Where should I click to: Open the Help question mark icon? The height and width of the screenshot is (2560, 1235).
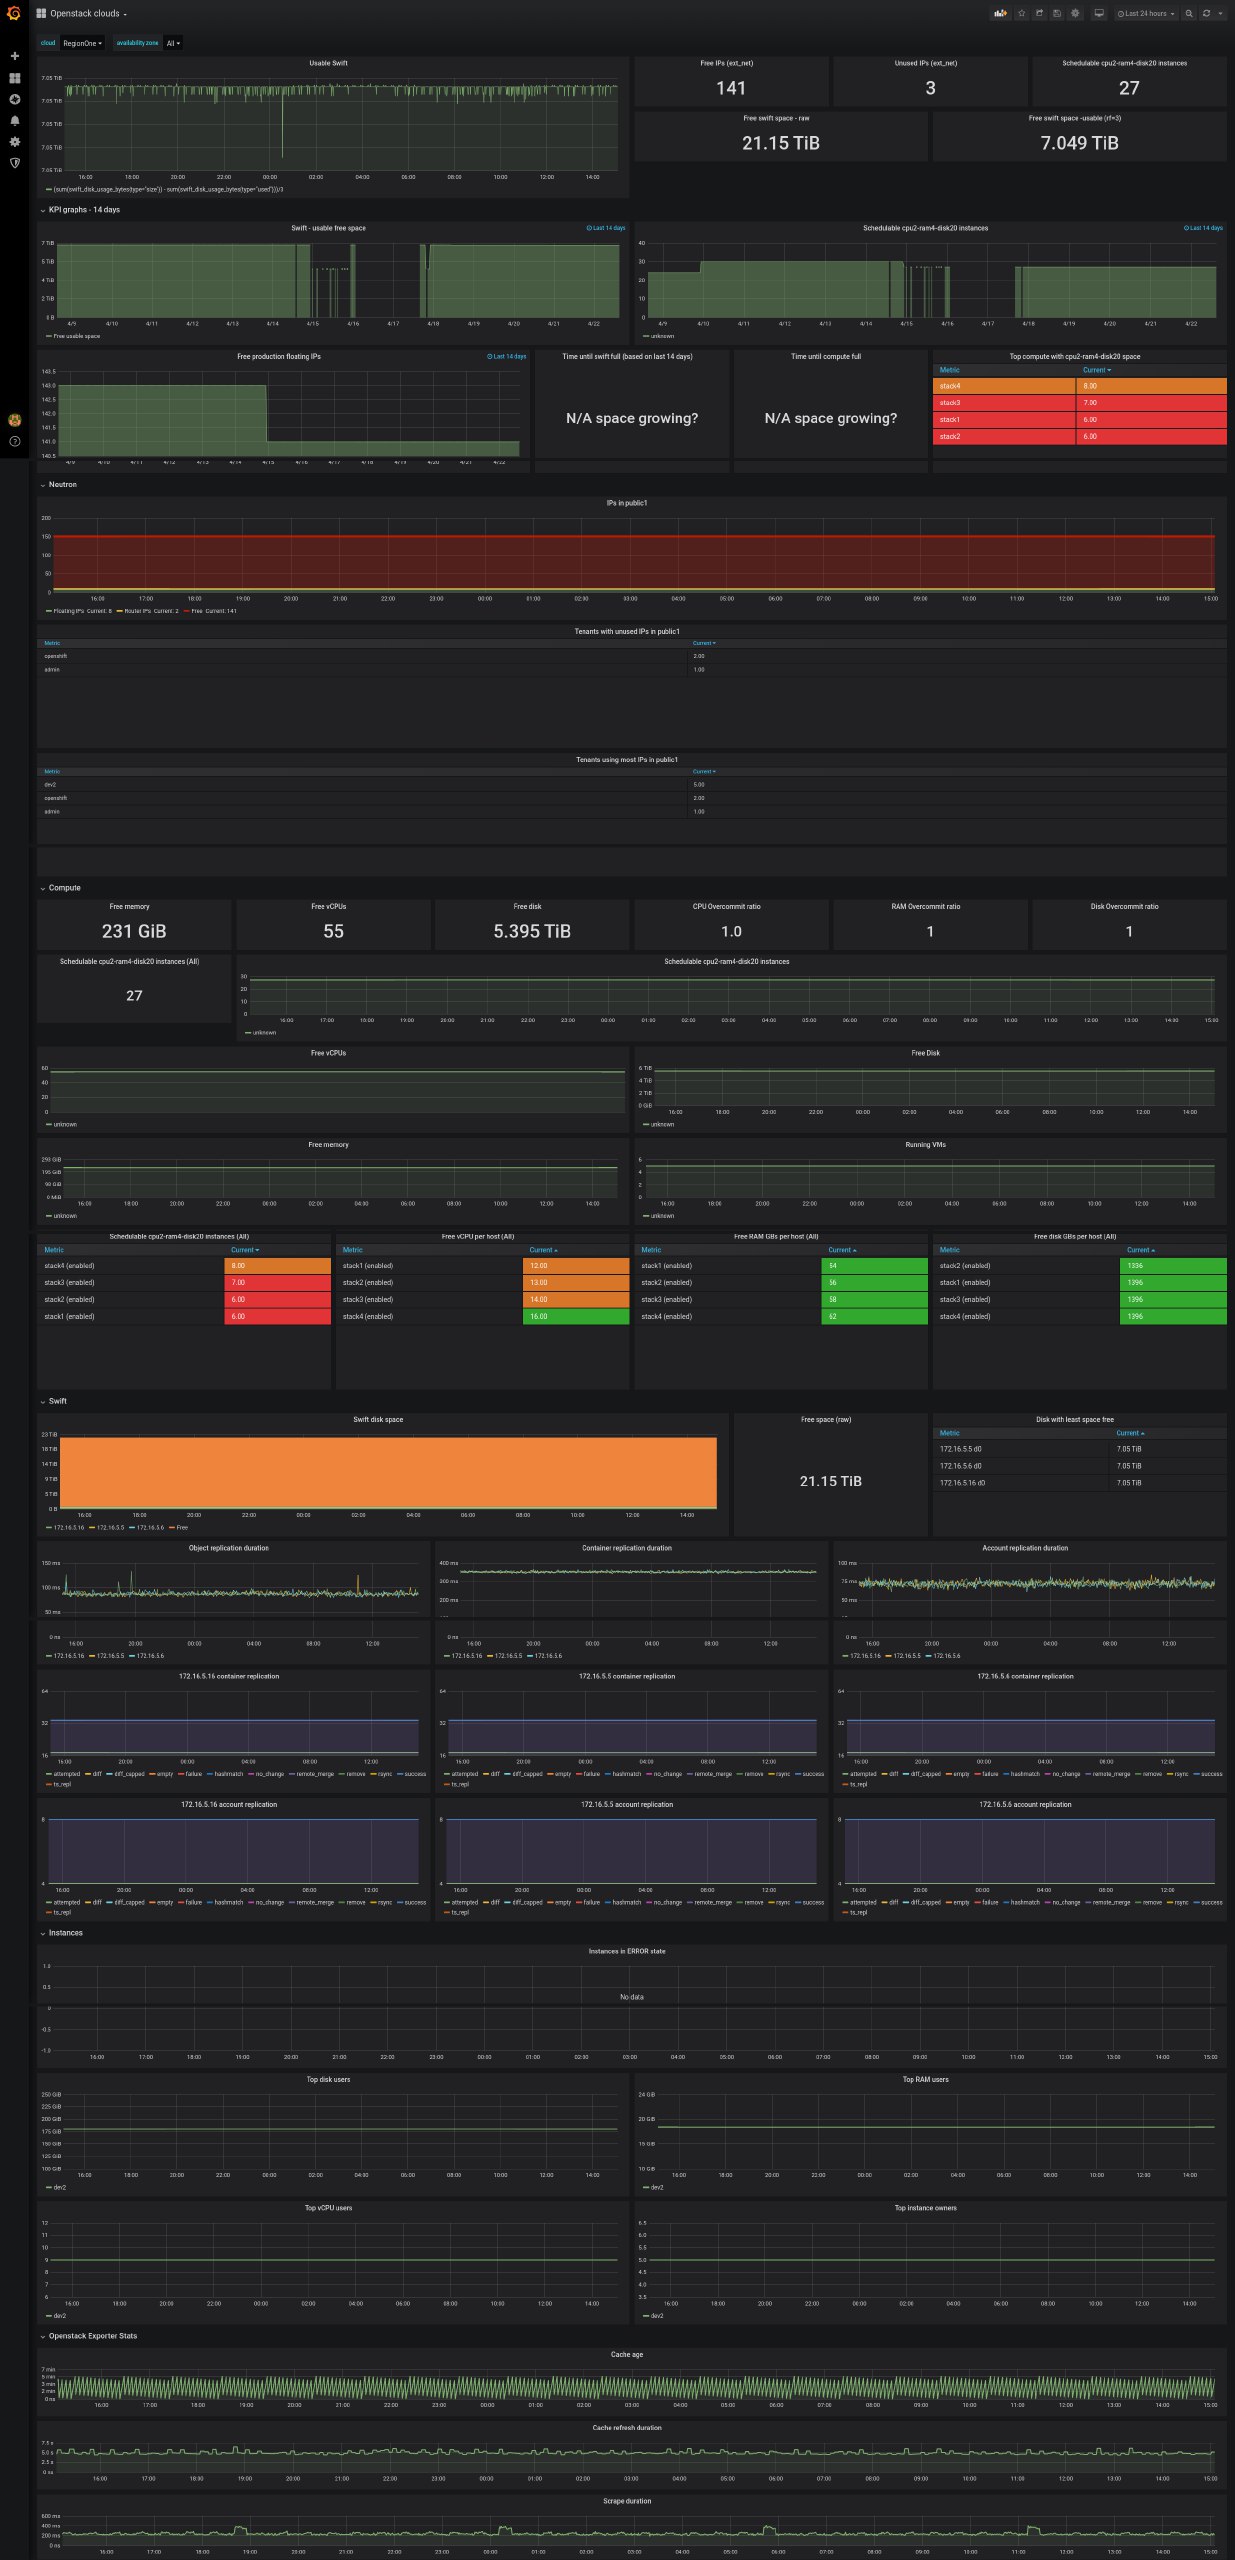coord(14,441)
